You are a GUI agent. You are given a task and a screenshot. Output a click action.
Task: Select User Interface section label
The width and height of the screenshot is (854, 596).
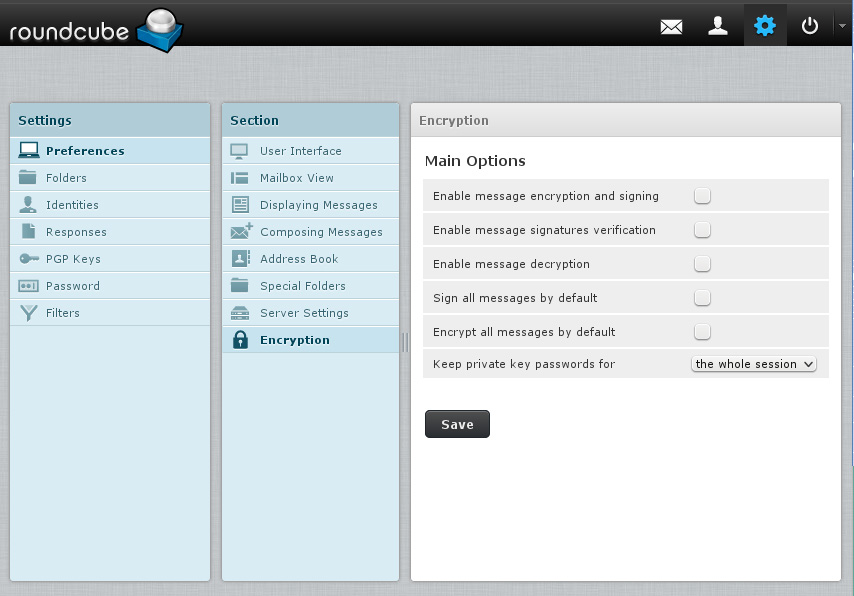coord(301,151)
